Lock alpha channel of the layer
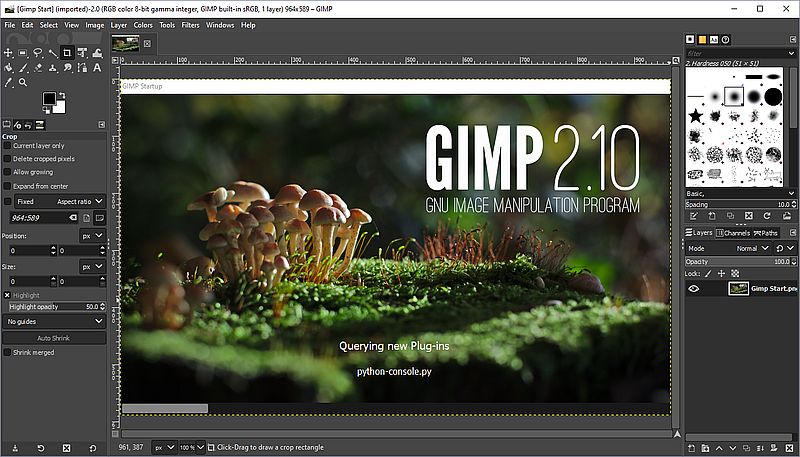 [x=735, y=274]
